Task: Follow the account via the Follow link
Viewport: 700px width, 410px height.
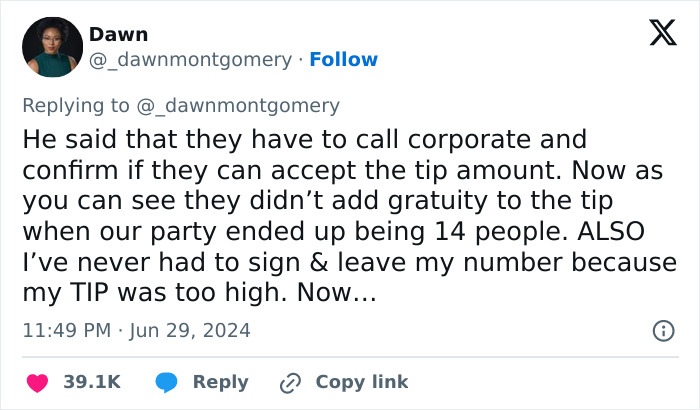Action: (343, 60)
